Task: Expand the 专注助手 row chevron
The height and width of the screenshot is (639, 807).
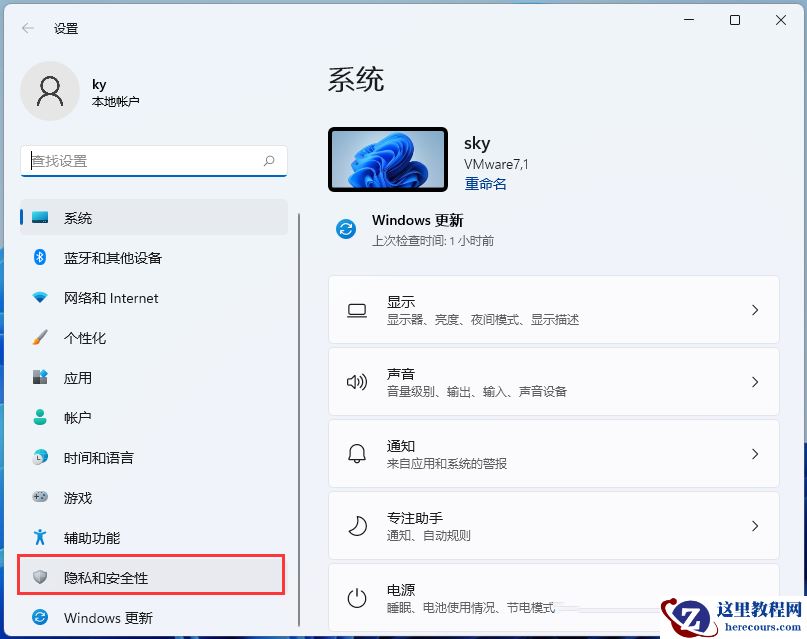Action: (755, 526)
